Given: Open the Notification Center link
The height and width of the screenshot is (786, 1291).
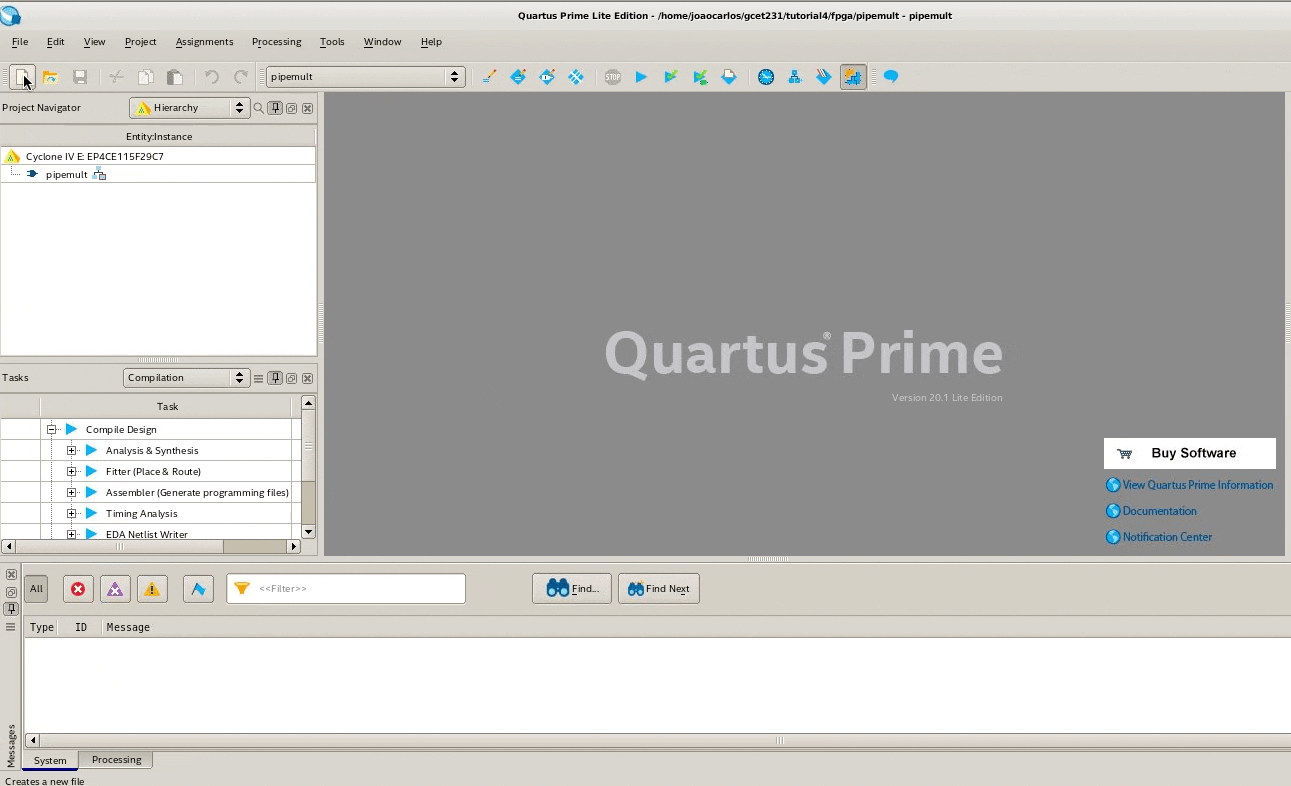Looking at the screenshot, I should coord(1159,537).
